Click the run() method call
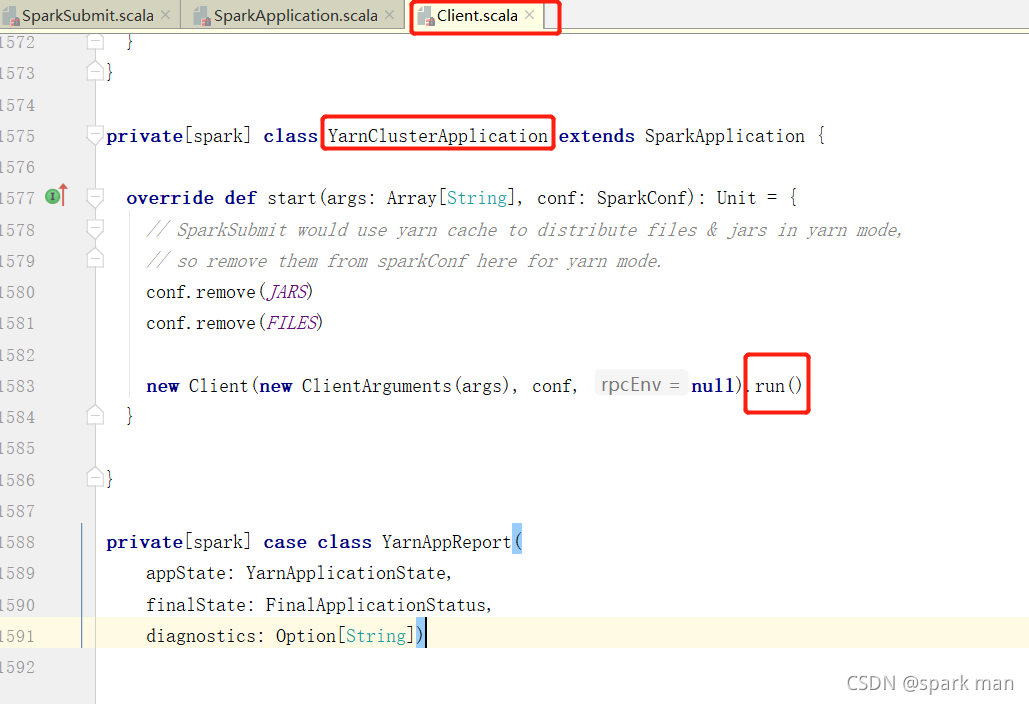This screenshot has height=704, width=1029. pyautogui.click(x=778, y=386)
